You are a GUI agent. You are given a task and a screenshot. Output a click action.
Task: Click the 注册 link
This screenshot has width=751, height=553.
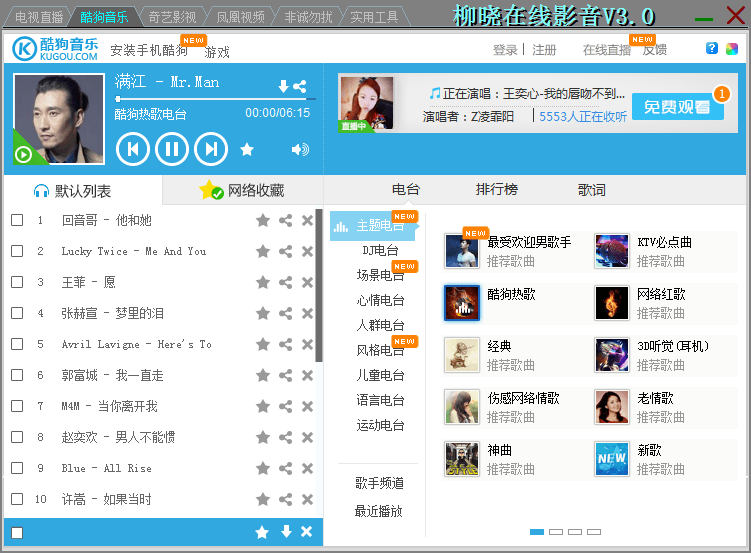(544, 50)
